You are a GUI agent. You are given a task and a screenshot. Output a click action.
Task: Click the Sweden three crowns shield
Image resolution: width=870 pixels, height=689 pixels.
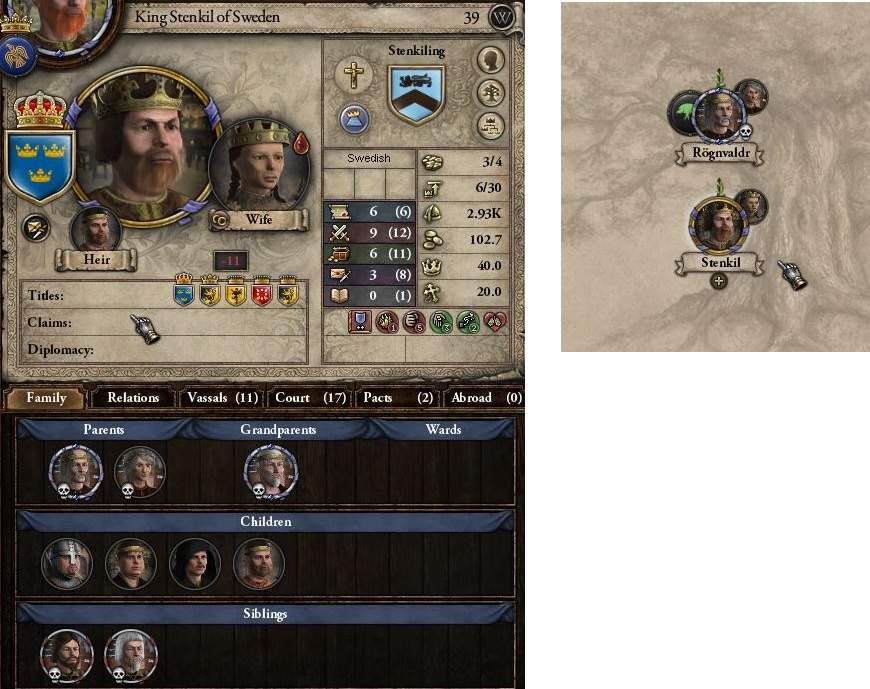(x=40, y=166)
